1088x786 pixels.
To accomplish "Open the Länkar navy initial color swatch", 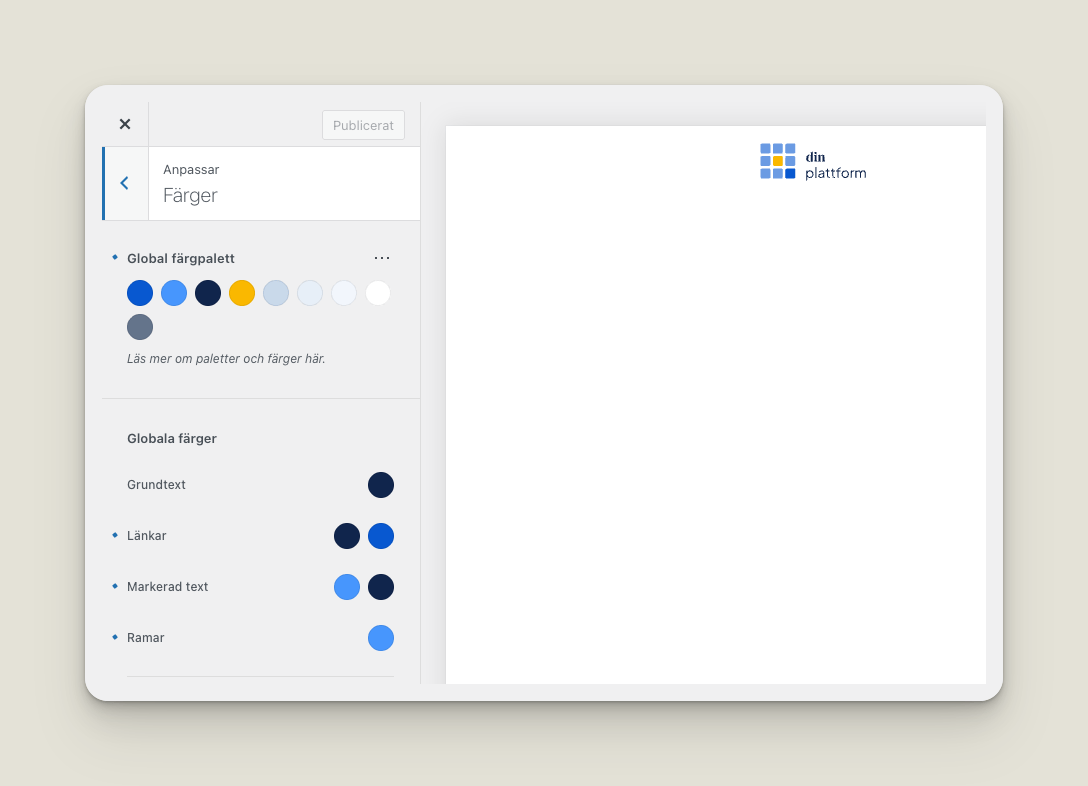I will pos(347,536).
